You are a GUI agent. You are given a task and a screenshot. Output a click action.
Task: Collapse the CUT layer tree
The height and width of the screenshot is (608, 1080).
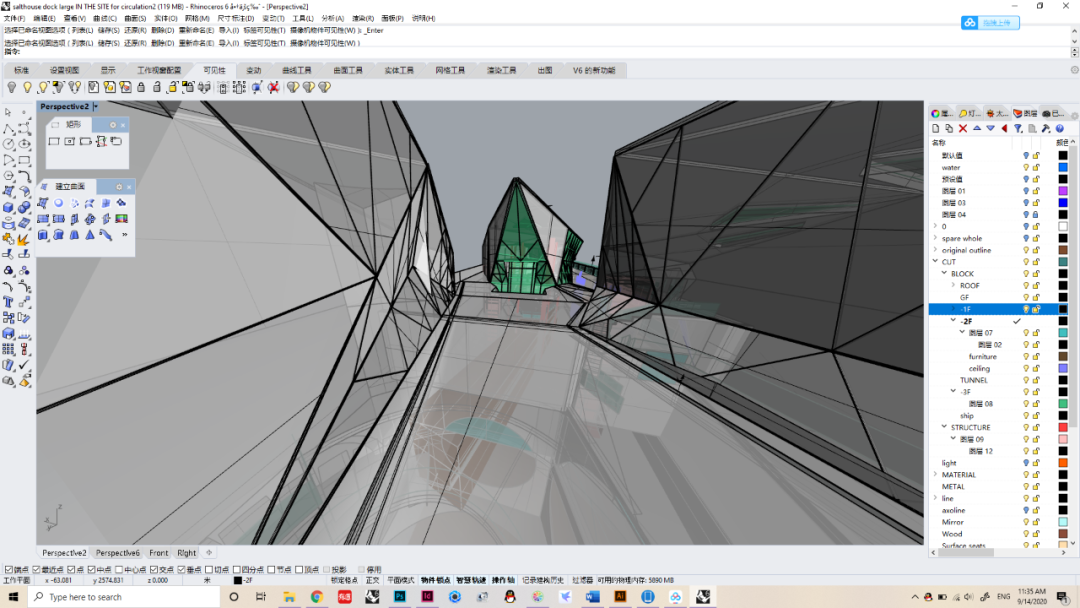point(935,262)
